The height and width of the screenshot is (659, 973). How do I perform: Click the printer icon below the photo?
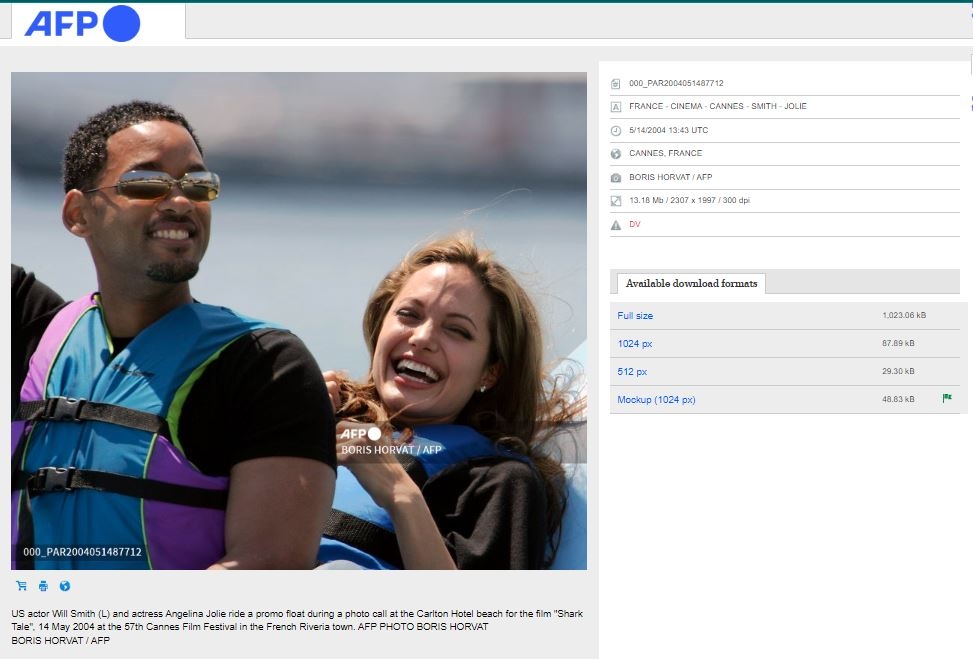(43, 586)
